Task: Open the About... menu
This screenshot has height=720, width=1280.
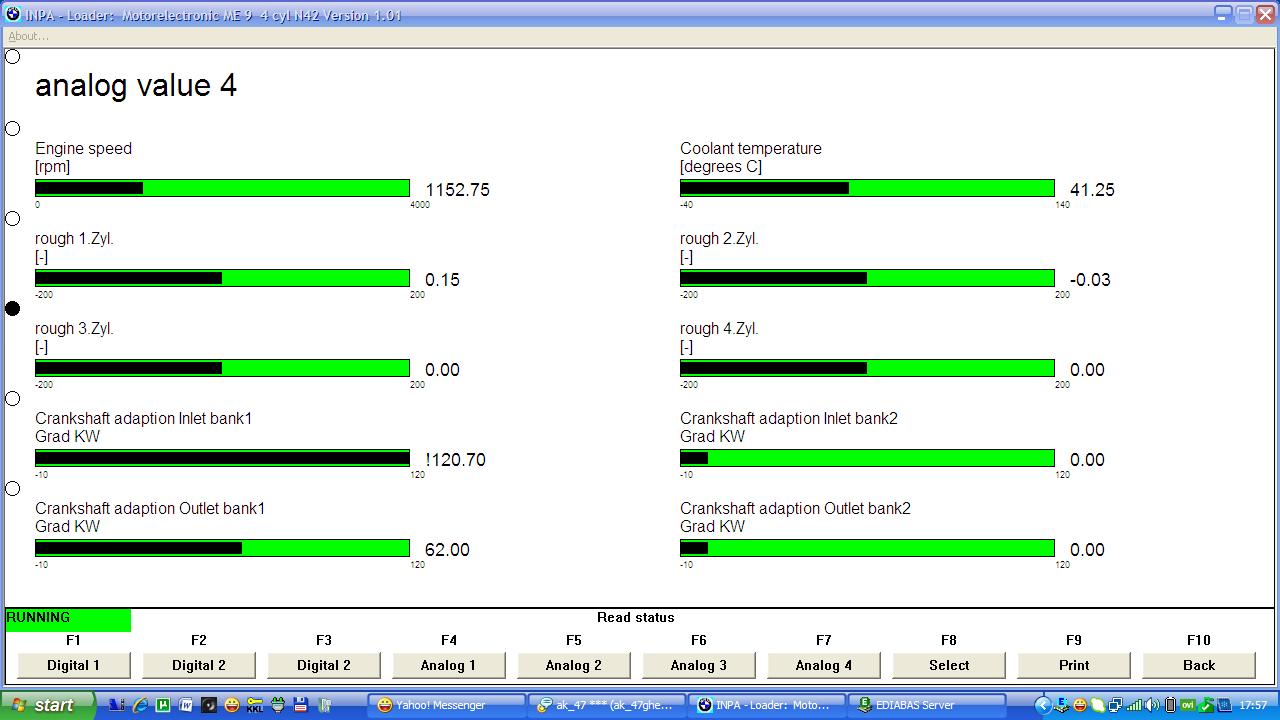Action: tap(28, 36)
